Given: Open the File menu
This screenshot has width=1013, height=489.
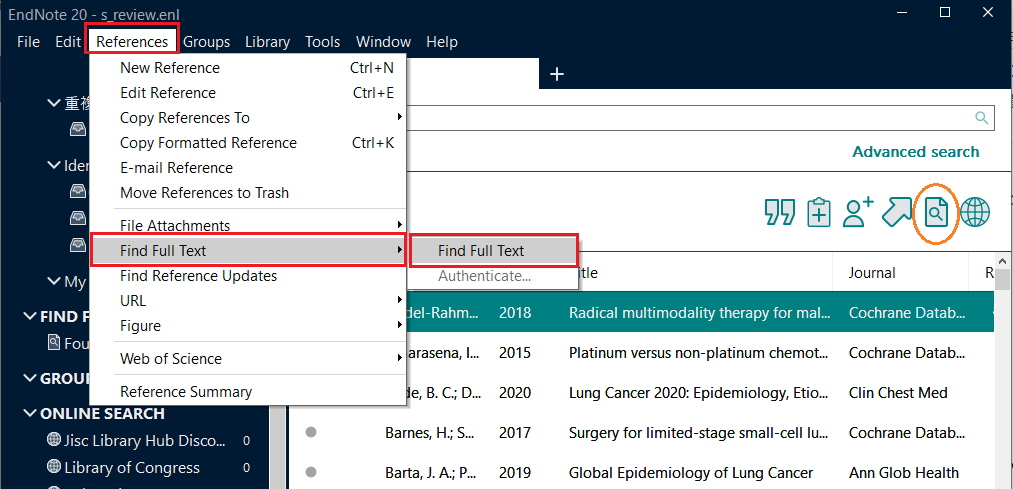Looking at the screenshot, I should pos(28,42).
